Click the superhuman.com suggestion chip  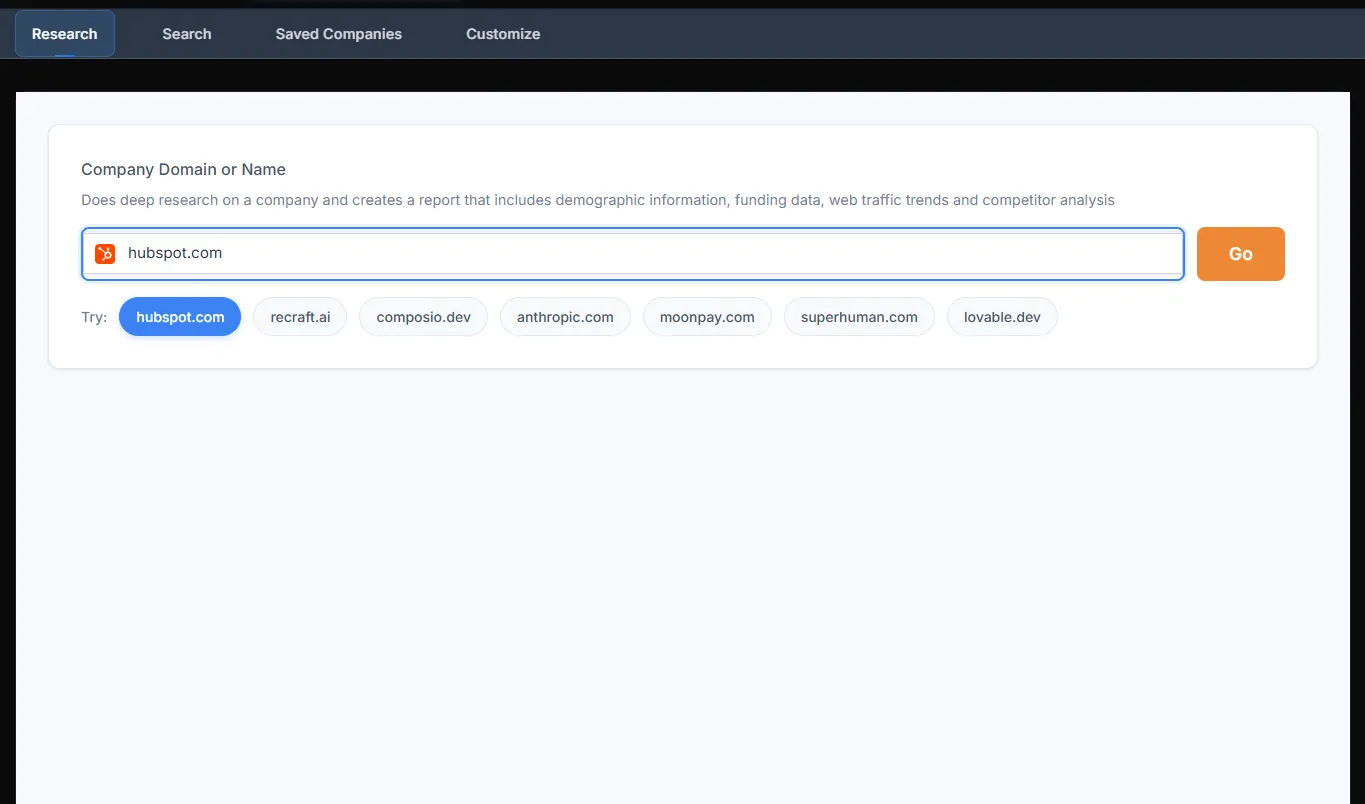pyautogui.click(x=859, y=317)
